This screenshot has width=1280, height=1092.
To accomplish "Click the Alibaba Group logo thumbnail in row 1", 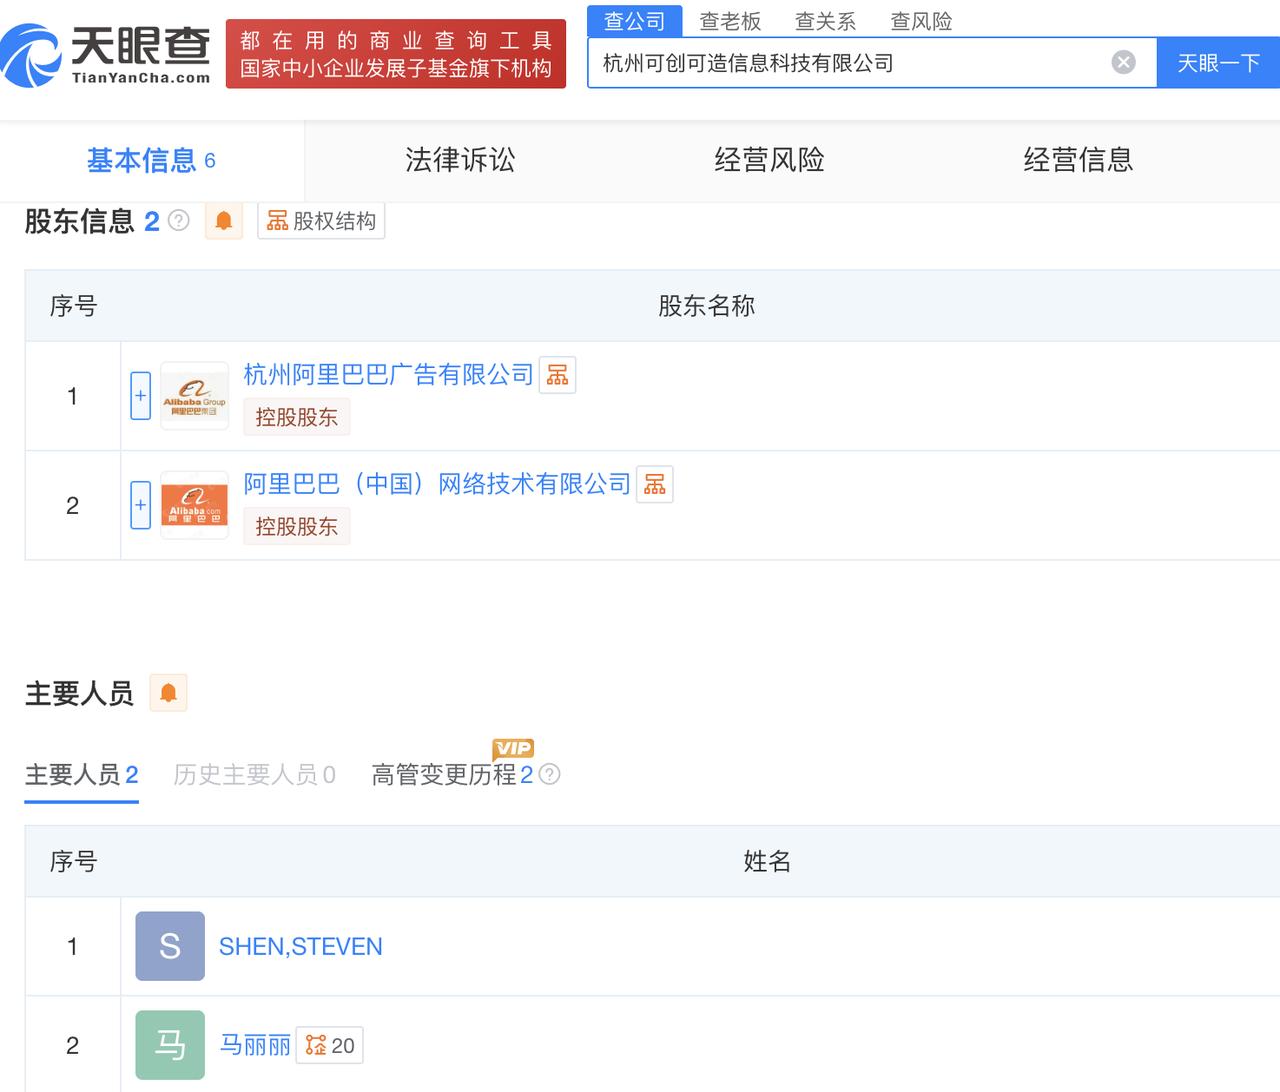I will [x=194, y=395].
